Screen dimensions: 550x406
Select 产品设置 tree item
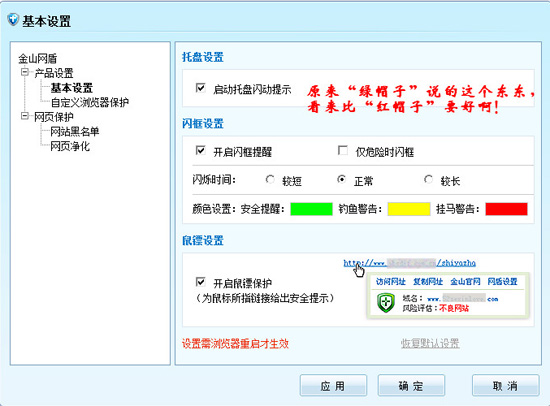(54, 73)
